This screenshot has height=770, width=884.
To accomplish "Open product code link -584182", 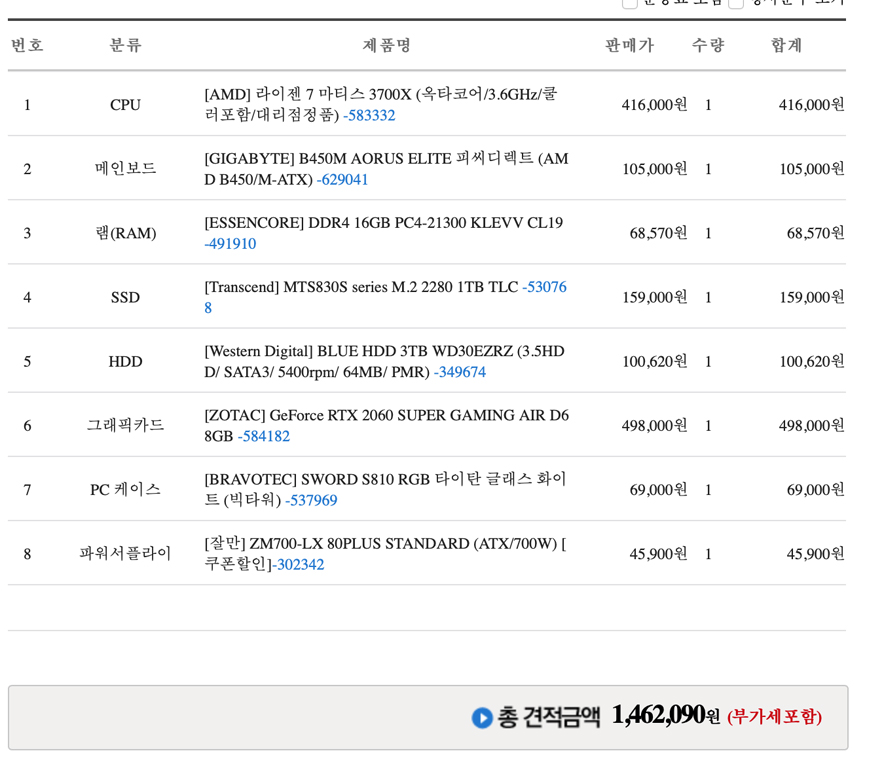I will [x=263, y=436].
